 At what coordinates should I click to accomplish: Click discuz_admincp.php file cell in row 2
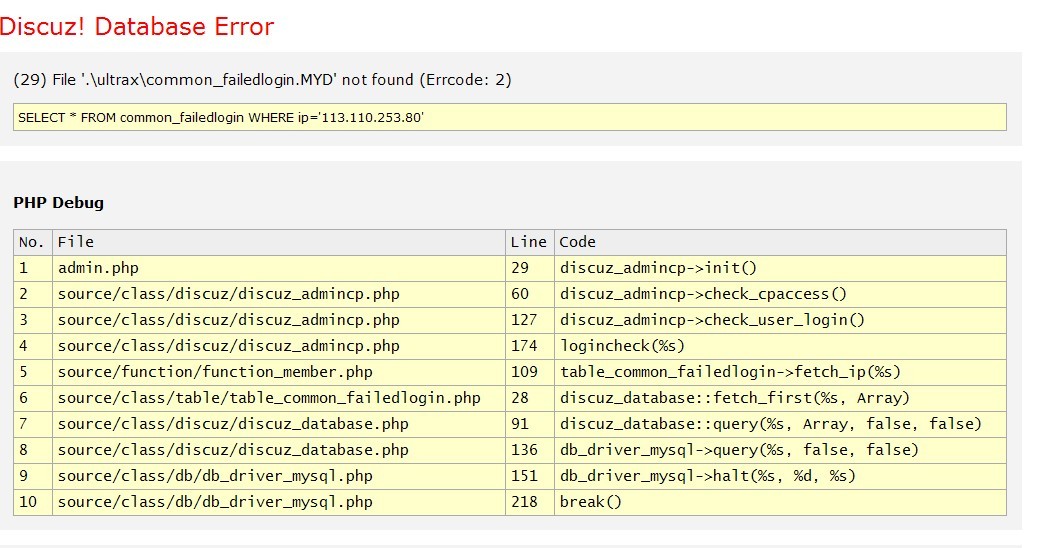pyautogui.click(x=279, y=294)
